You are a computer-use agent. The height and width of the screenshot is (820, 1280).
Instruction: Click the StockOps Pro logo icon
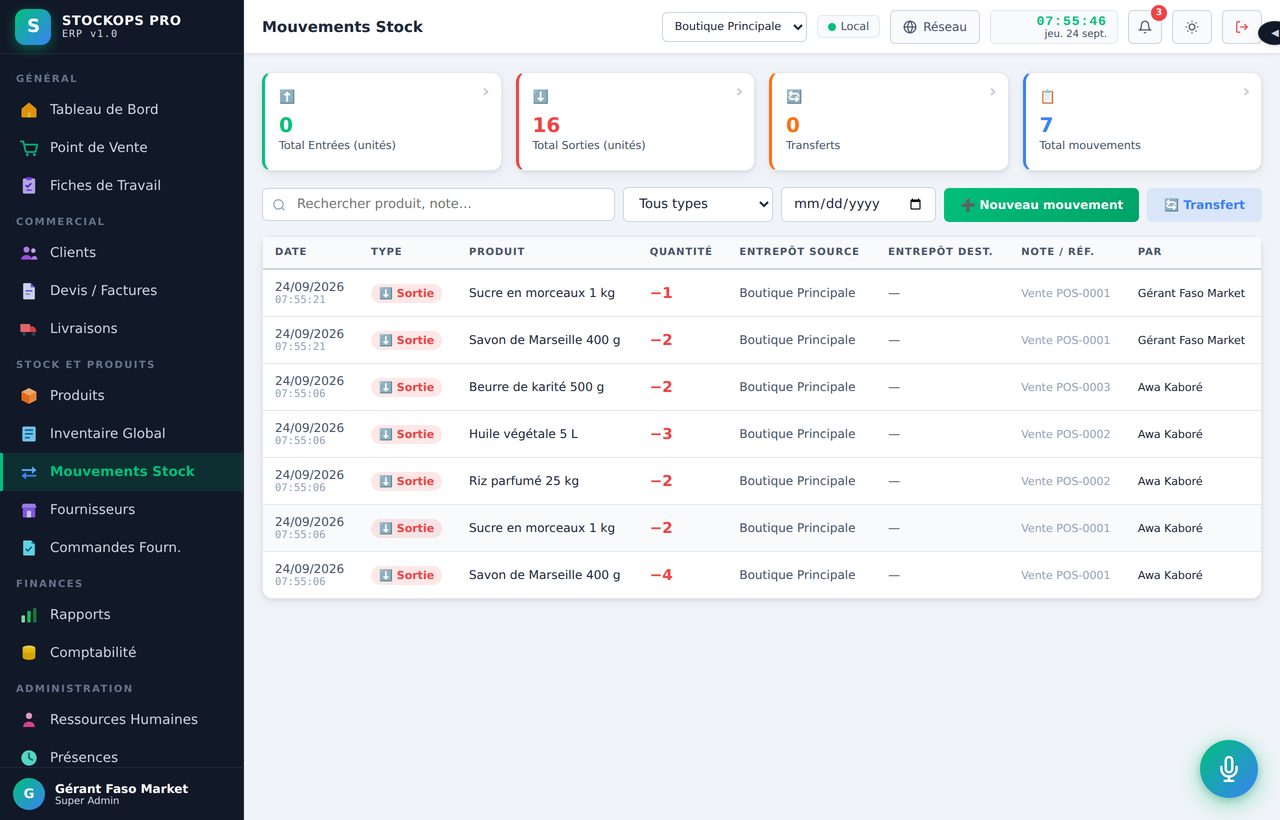(33, 27)
